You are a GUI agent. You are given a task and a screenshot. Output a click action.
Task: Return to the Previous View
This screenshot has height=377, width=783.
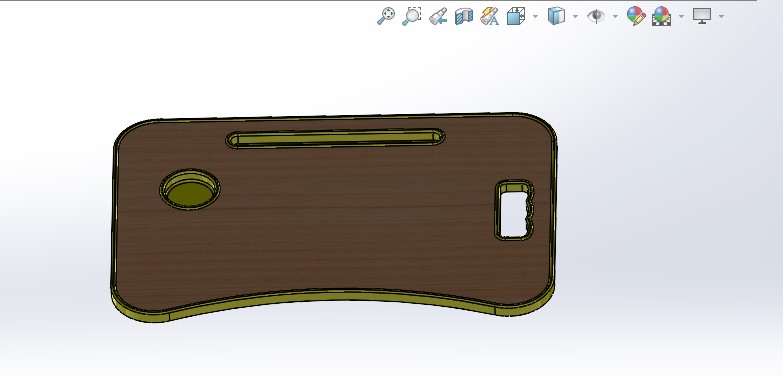(438, 16)
